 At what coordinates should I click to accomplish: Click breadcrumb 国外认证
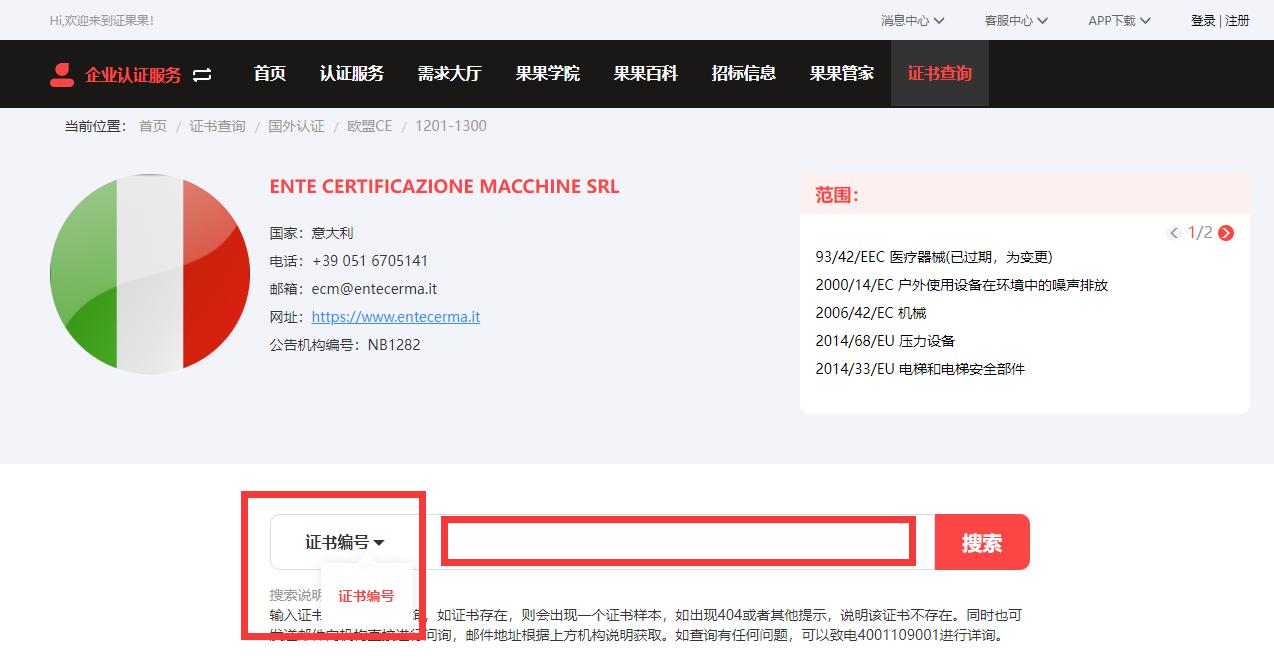click(x=296, y=126)
